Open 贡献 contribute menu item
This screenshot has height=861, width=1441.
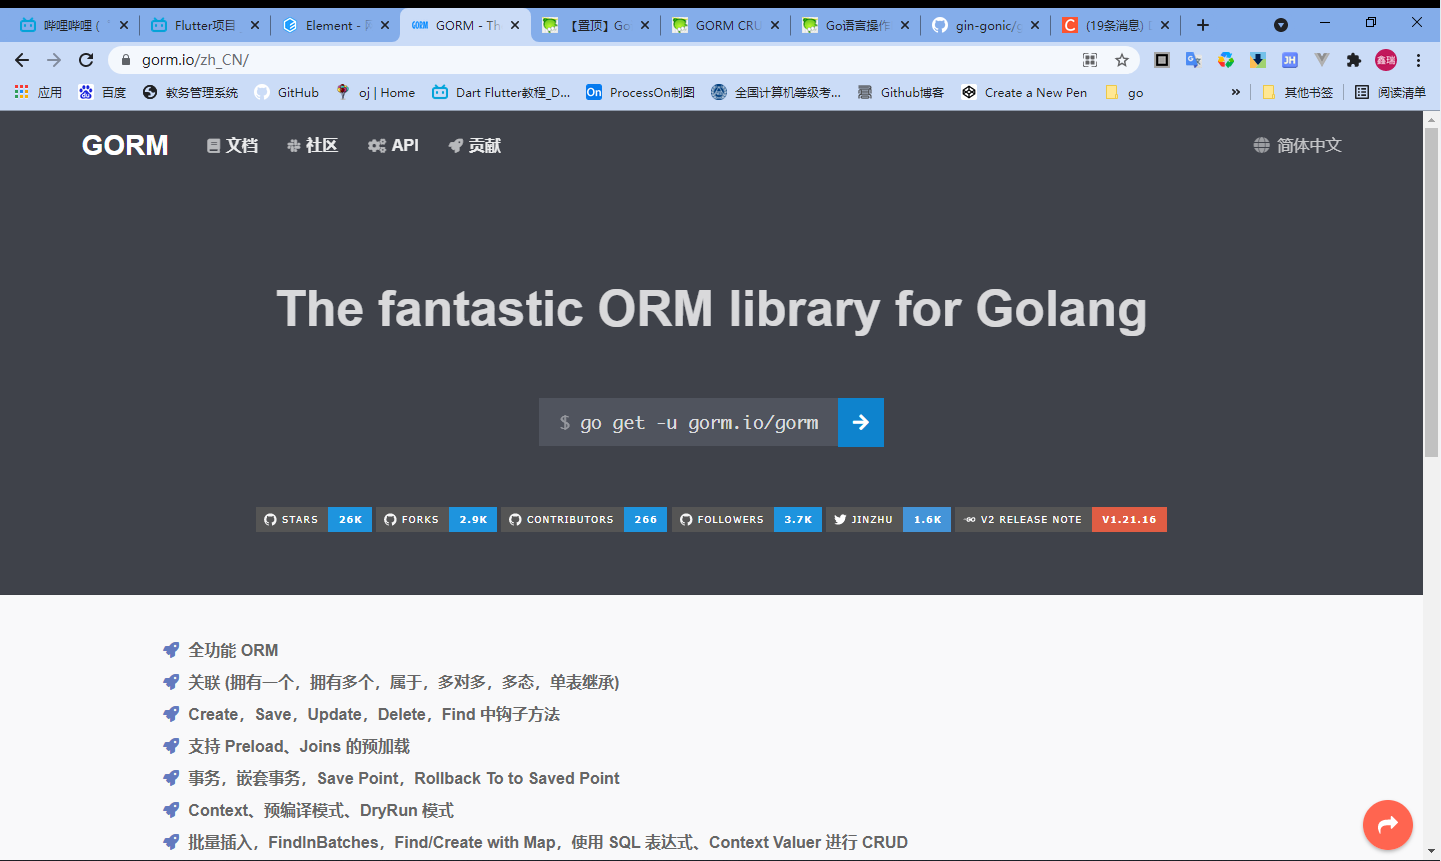click(x=474, y=145)
